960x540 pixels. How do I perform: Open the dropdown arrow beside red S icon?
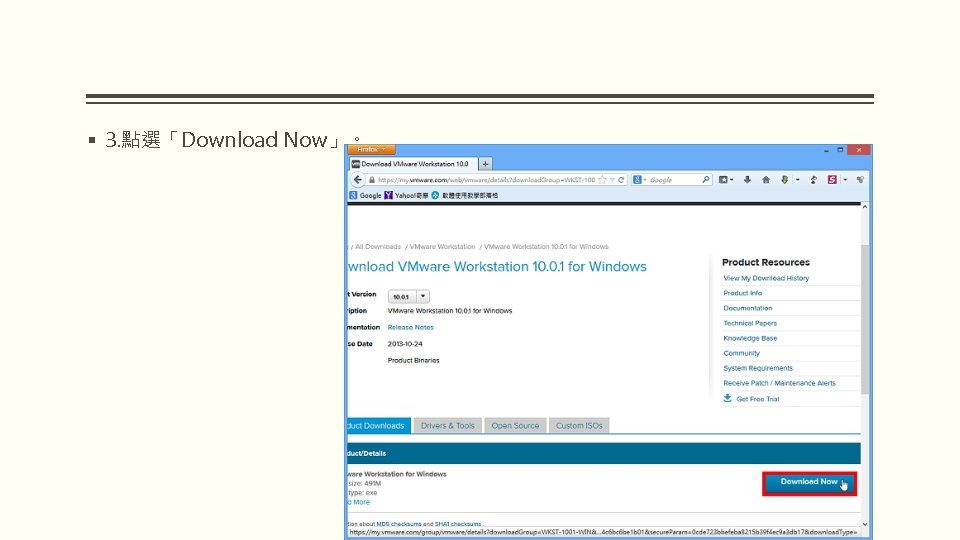pos(846,180)
